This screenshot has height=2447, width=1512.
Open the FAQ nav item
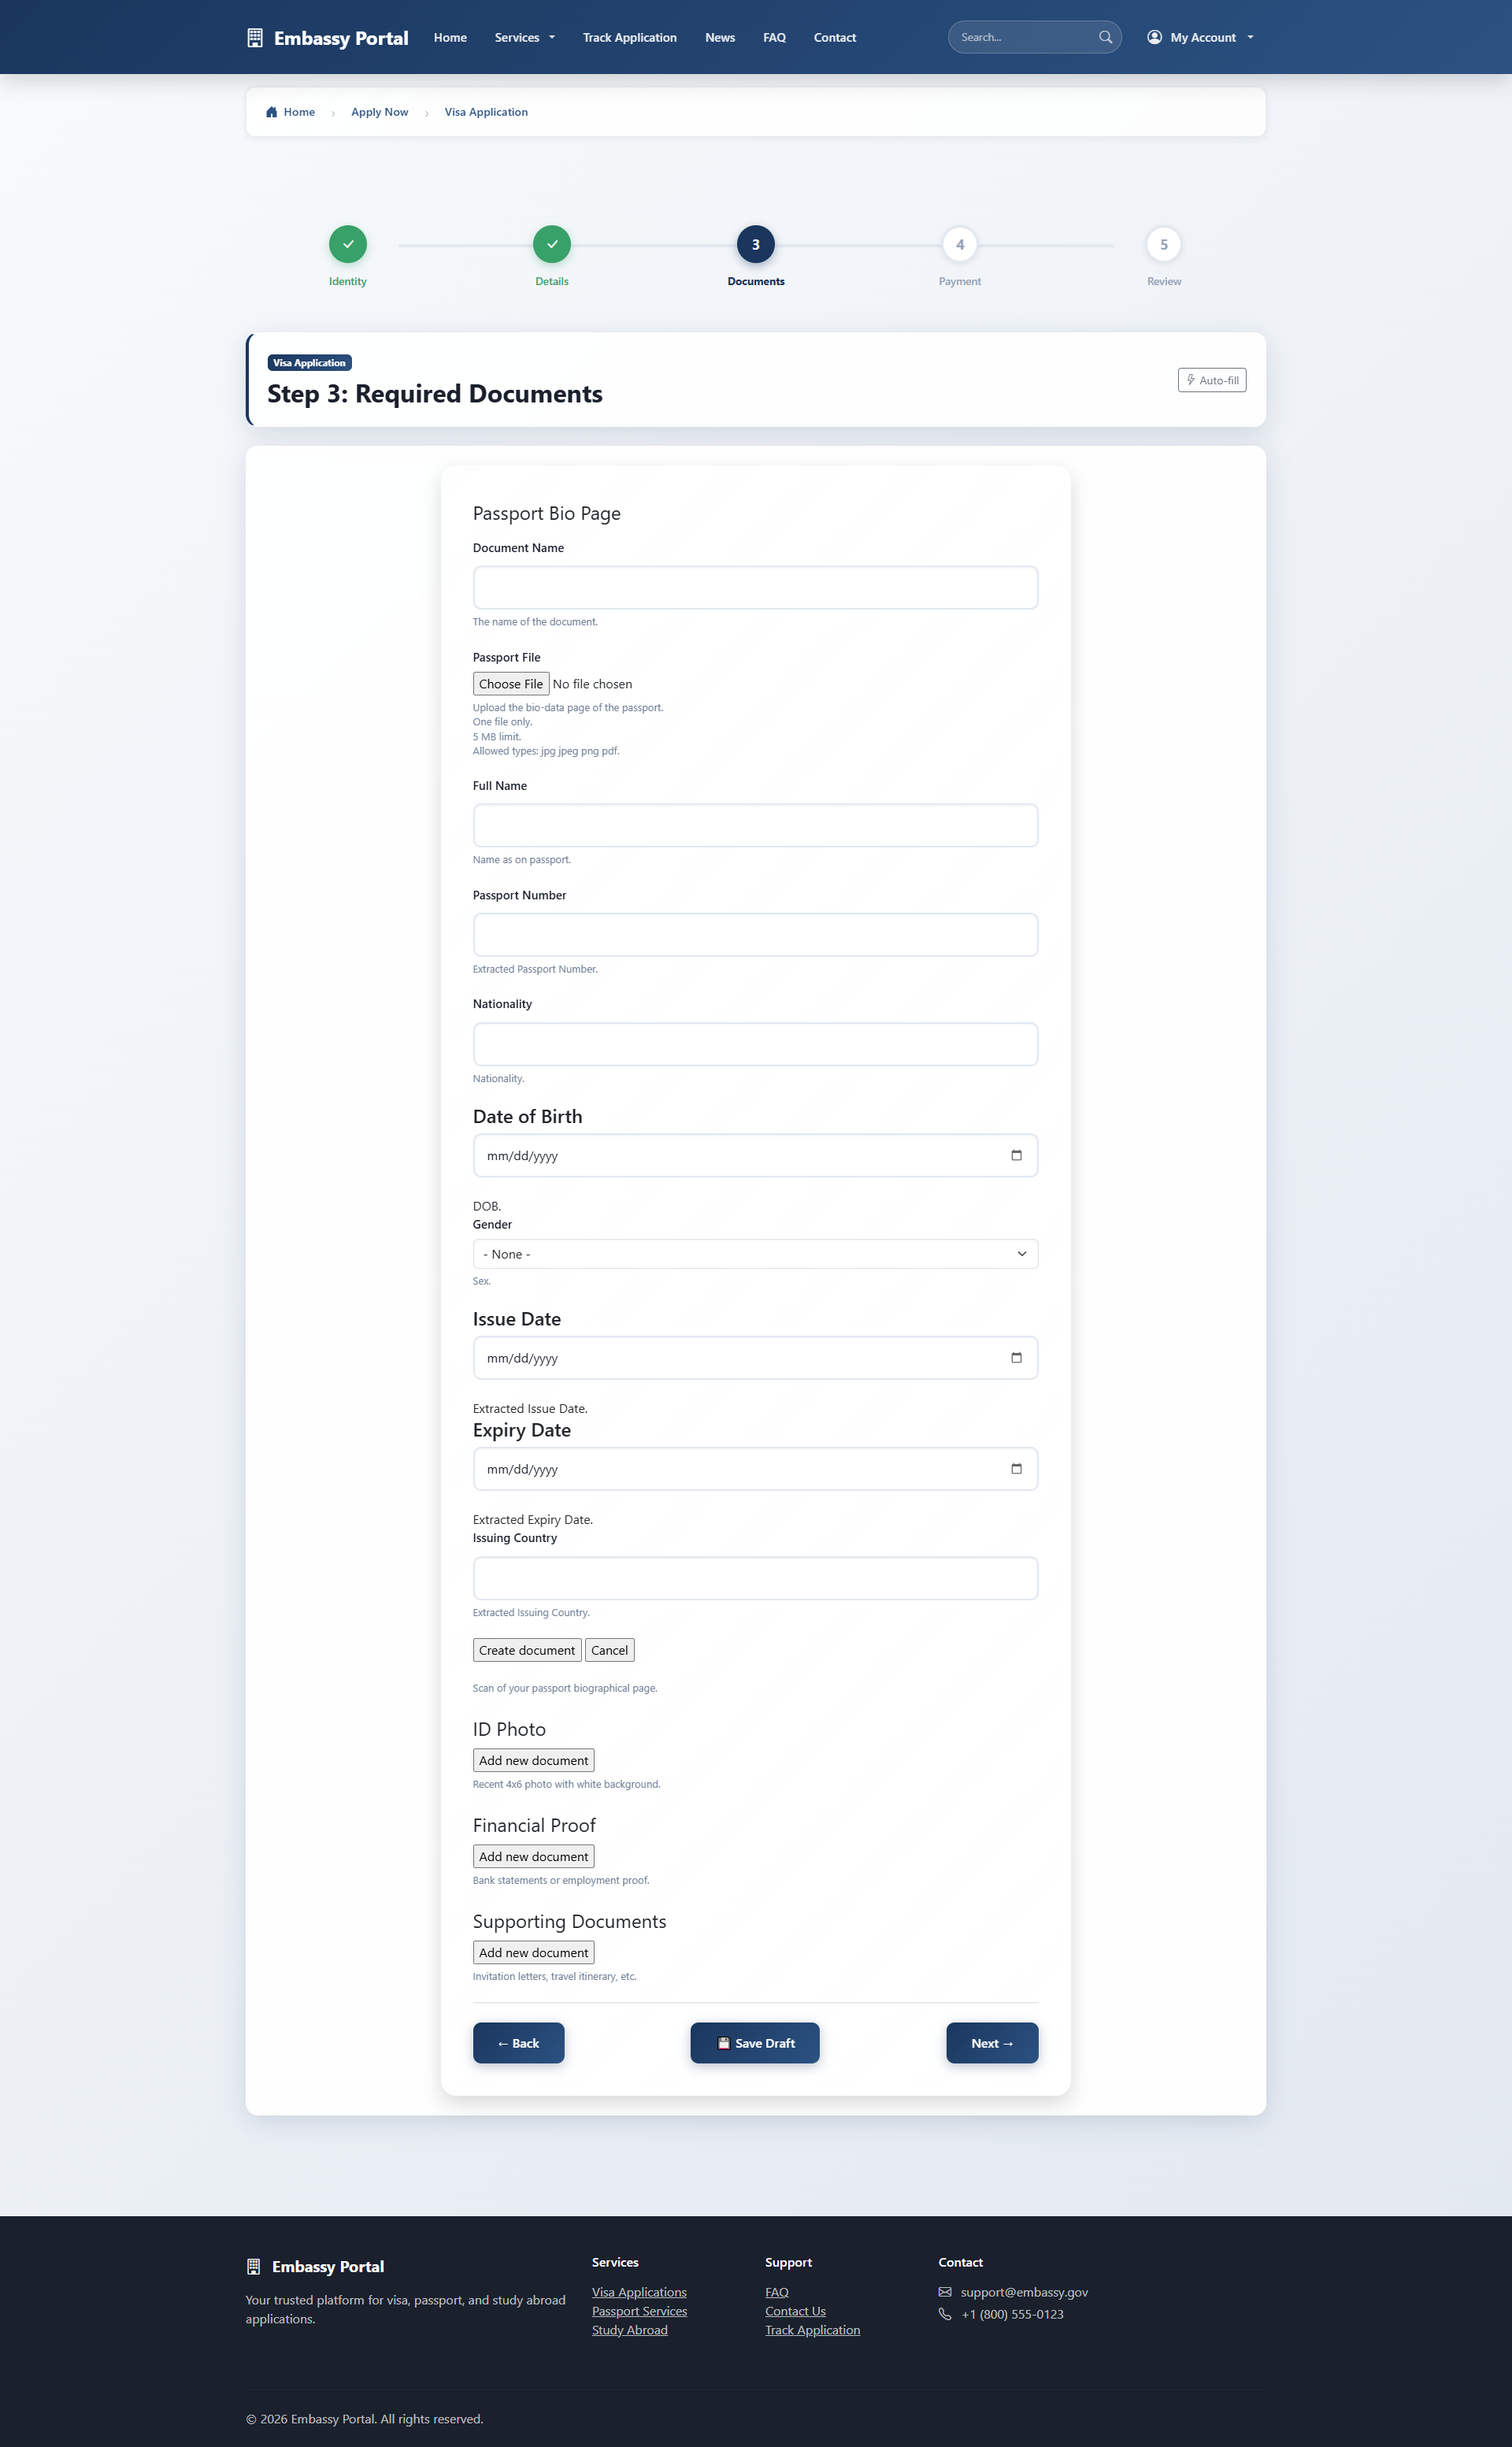click(x=774, y=38)
